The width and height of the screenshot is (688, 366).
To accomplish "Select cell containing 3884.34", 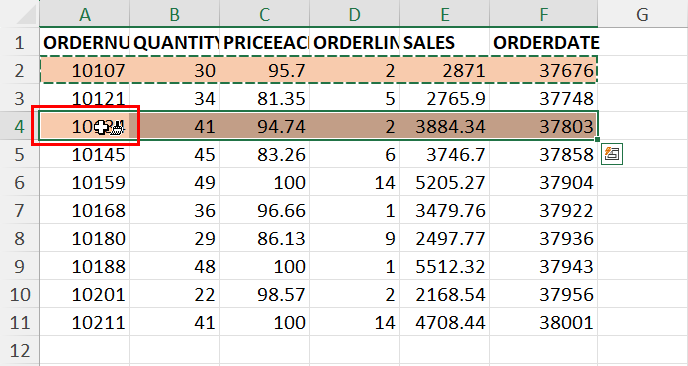I will tap(444, 126).
